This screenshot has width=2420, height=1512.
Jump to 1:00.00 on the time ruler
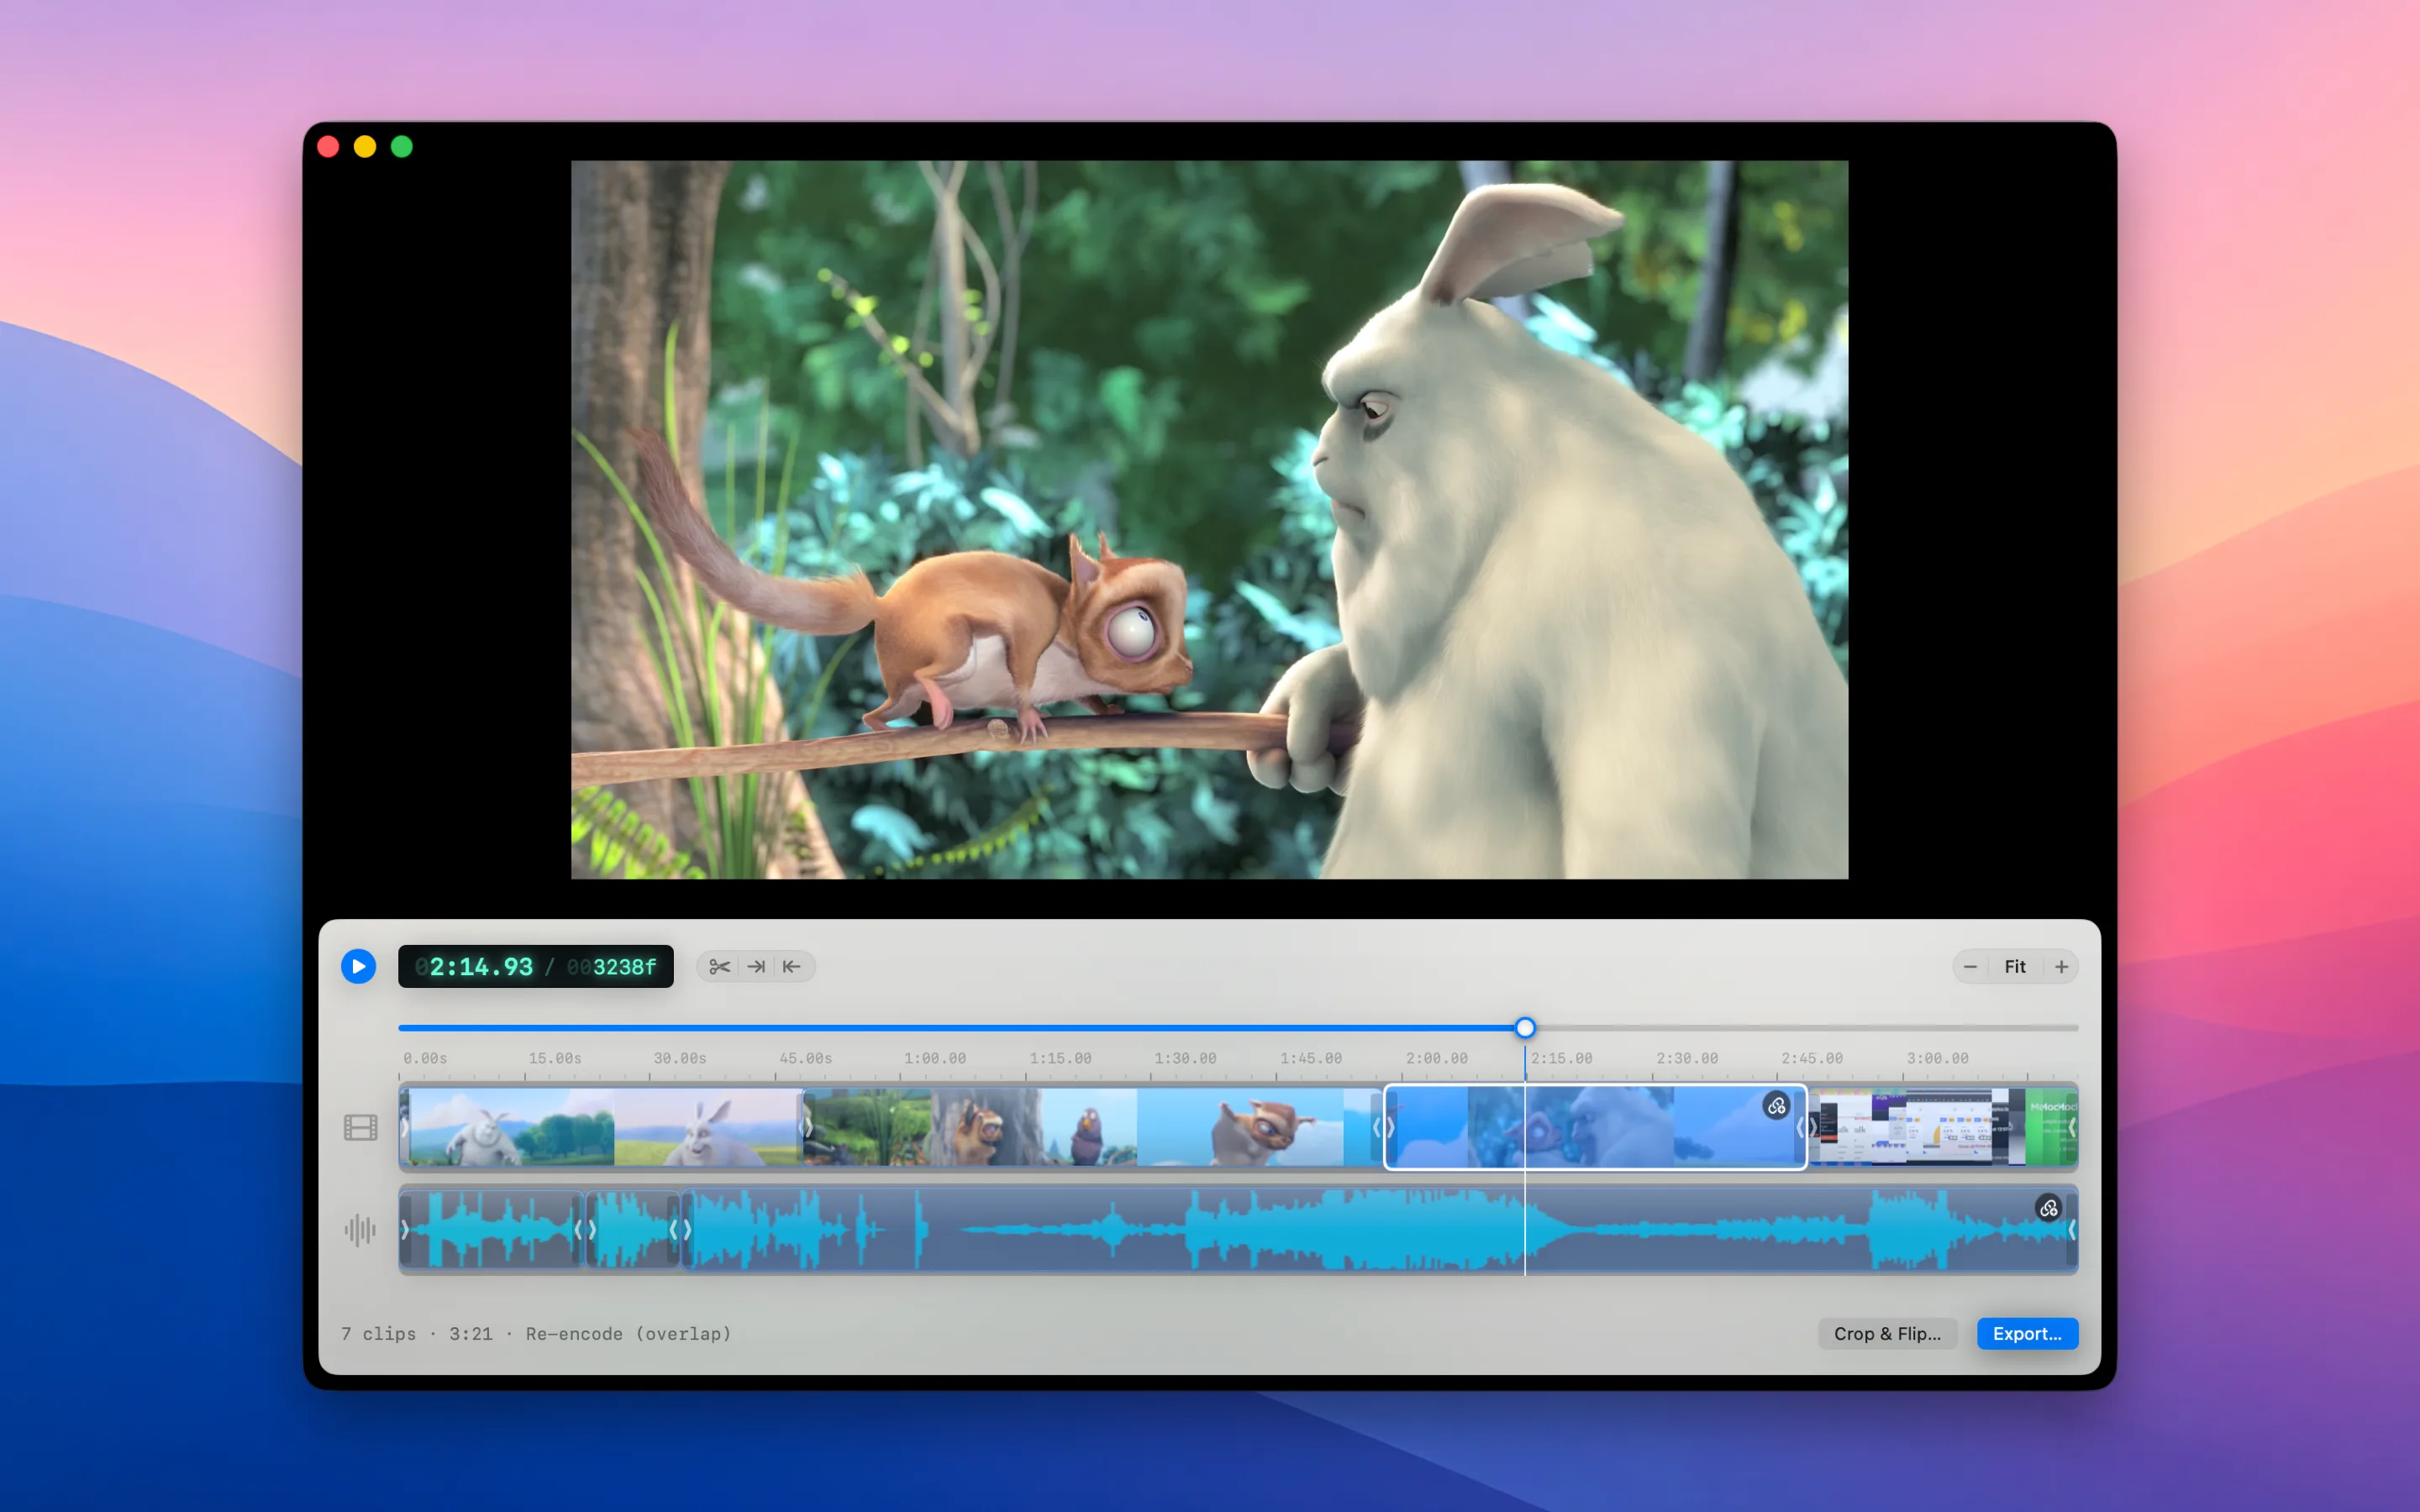[935, 1058]
